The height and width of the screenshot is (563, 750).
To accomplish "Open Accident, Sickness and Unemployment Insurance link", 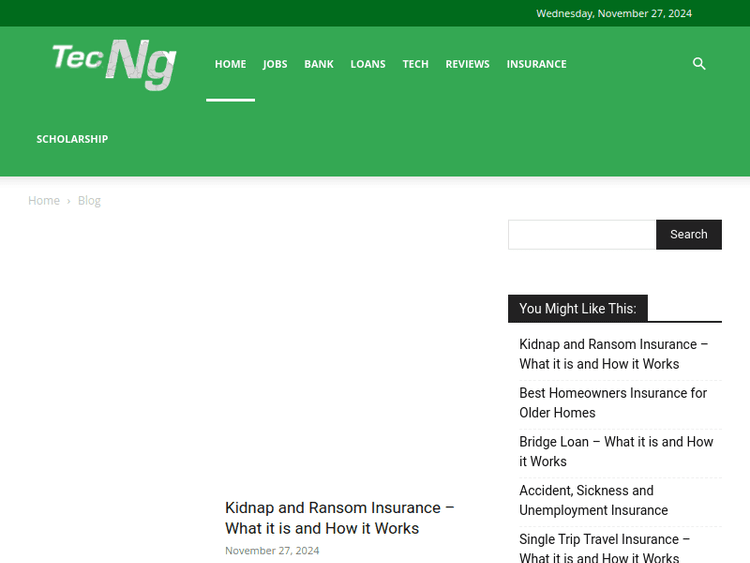I will click(593, 501).
